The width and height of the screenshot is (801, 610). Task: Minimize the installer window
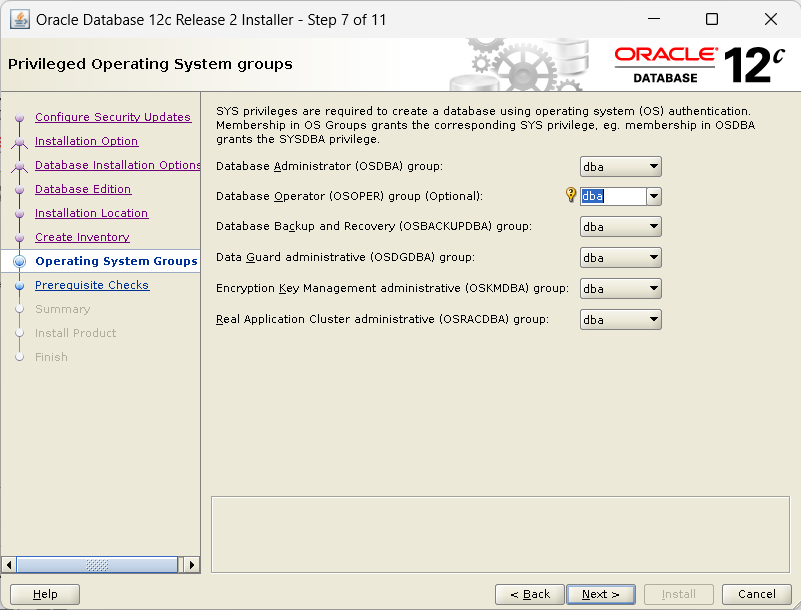(x=654, y=19)
